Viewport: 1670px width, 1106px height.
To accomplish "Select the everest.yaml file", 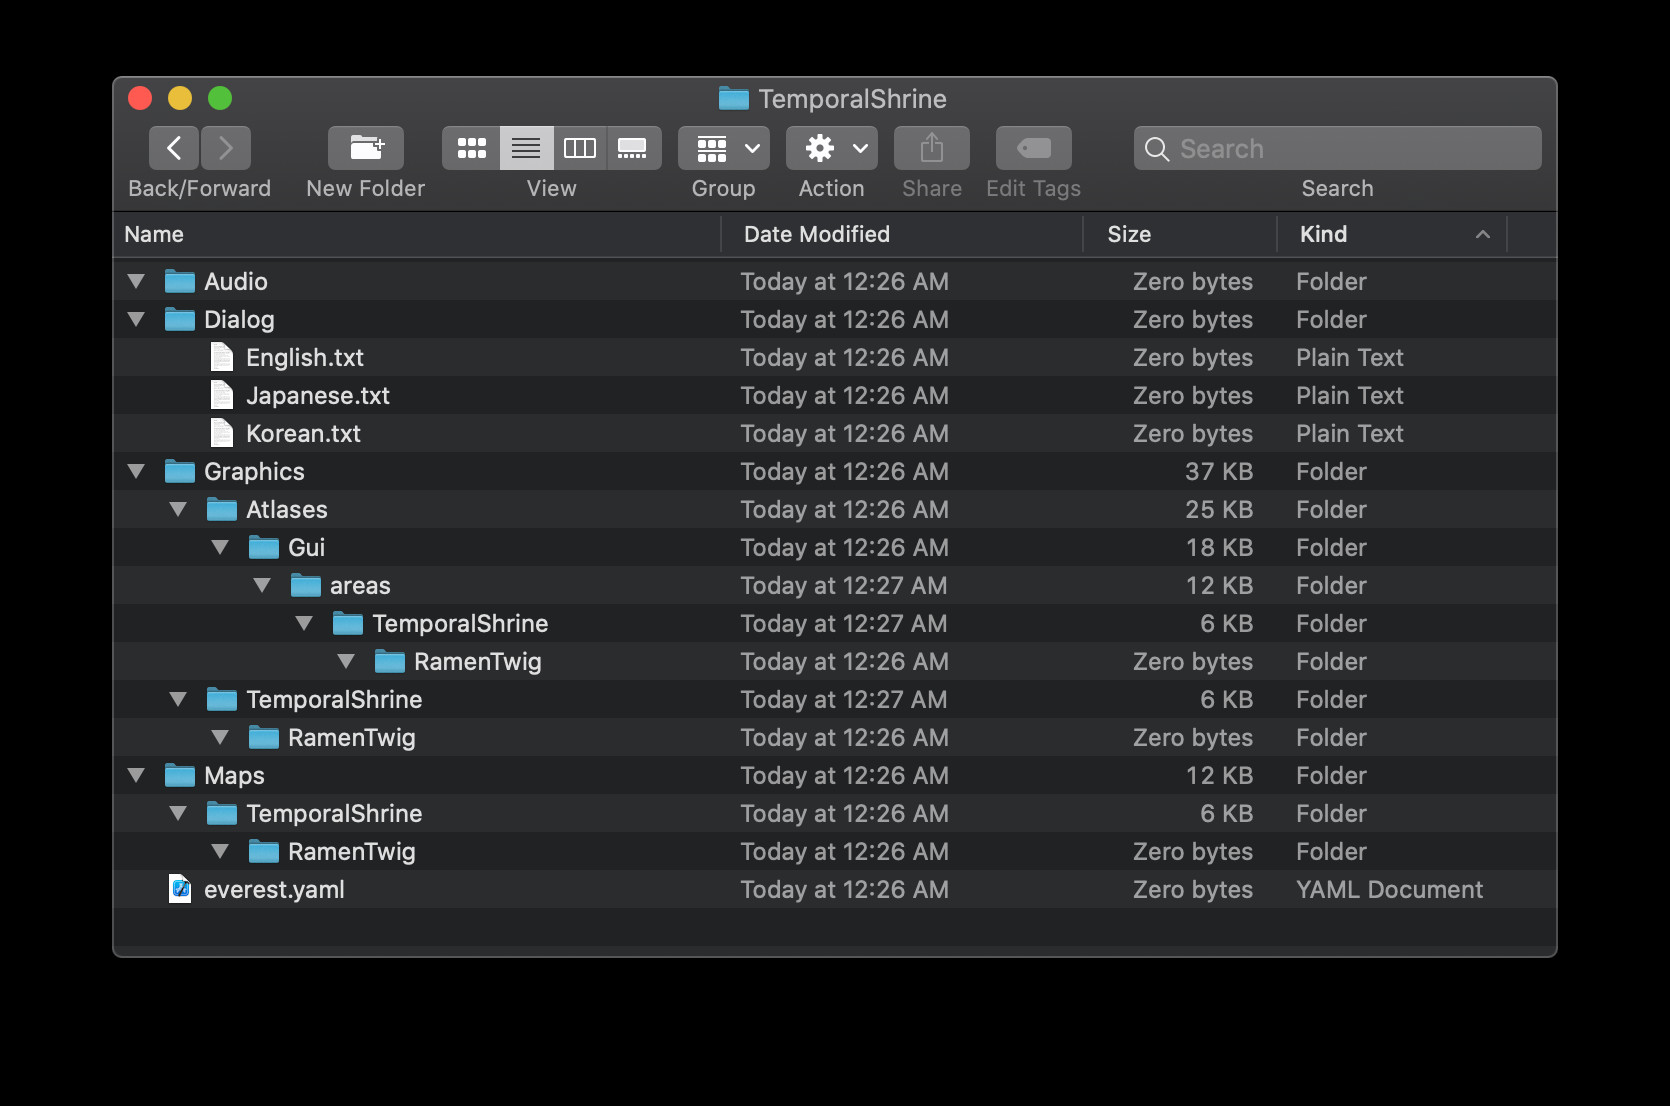I will point(273,889).
